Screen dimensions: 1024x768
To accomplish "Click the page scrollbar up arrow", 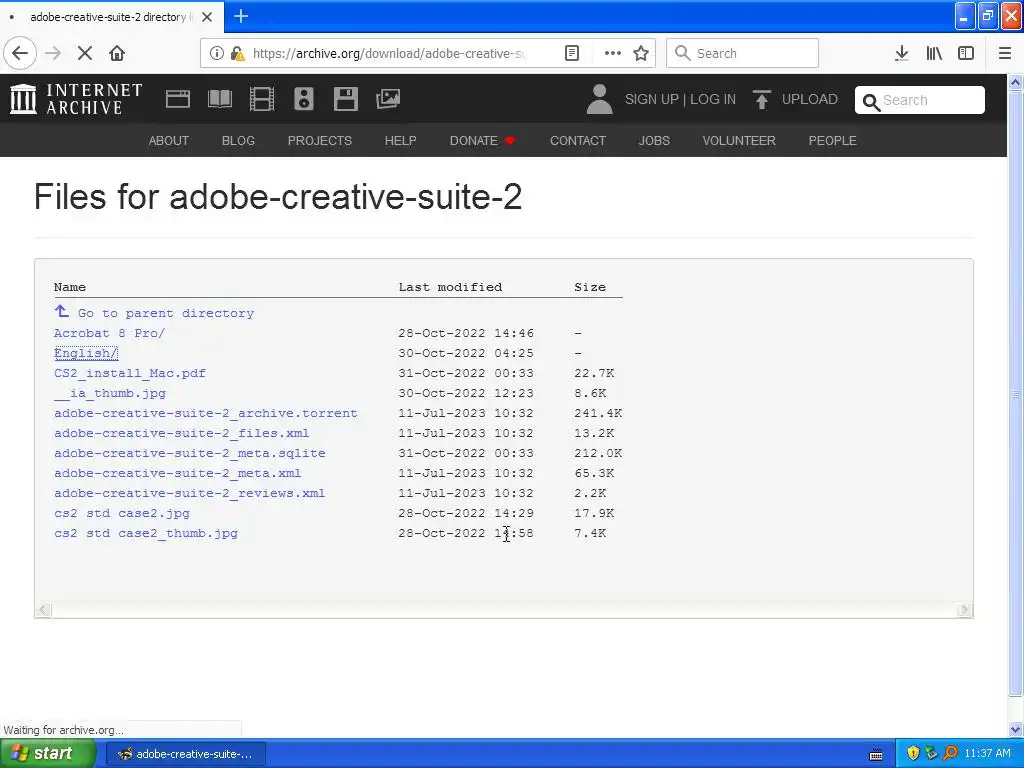I will tap(1015, 82).
